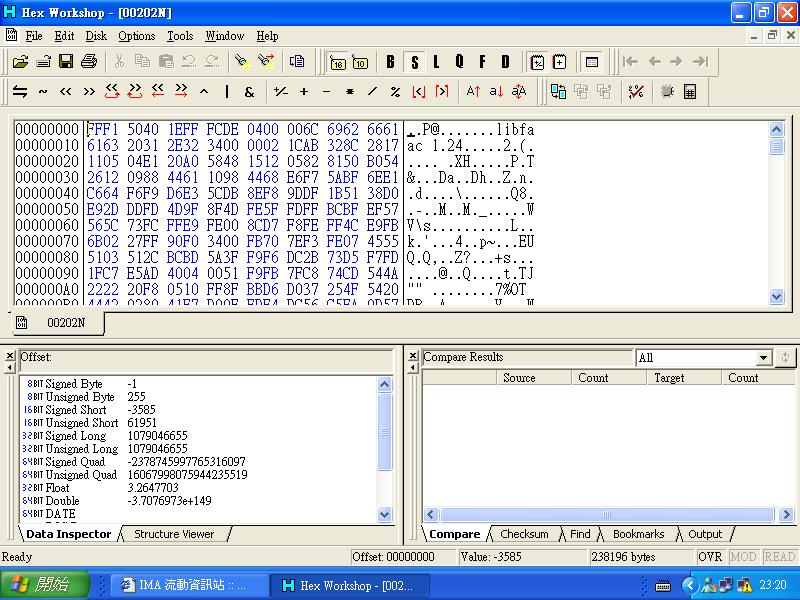Switch to the Checksum tab
Viewport: 800px width, 600px height.
coord(524,534)
